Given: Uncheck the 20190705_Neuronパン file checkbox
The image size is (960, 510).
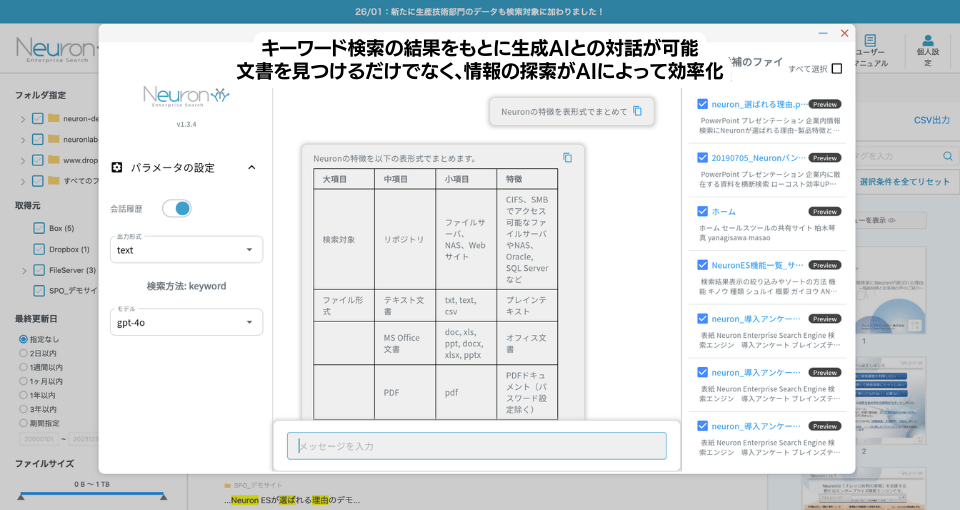Looking at the screenshot, I should coord(702,158).
